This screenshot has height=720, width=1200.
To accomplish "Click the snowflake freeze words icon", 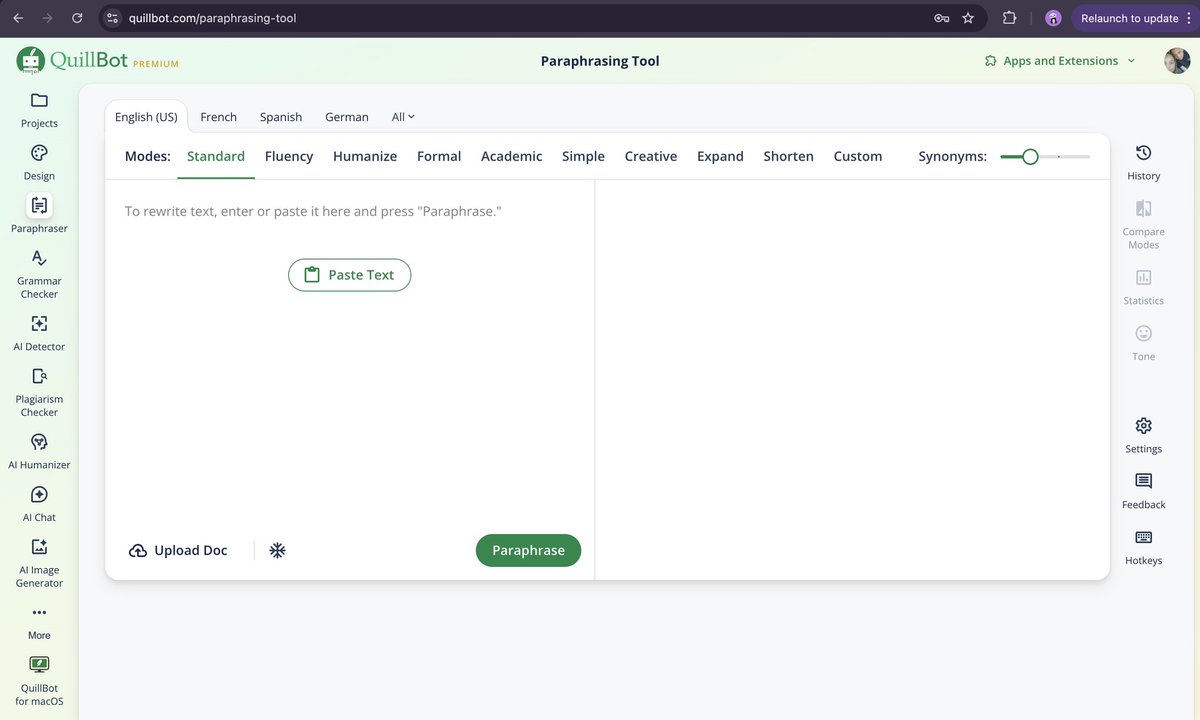I will pyautogui.click(x=278, y=550).
